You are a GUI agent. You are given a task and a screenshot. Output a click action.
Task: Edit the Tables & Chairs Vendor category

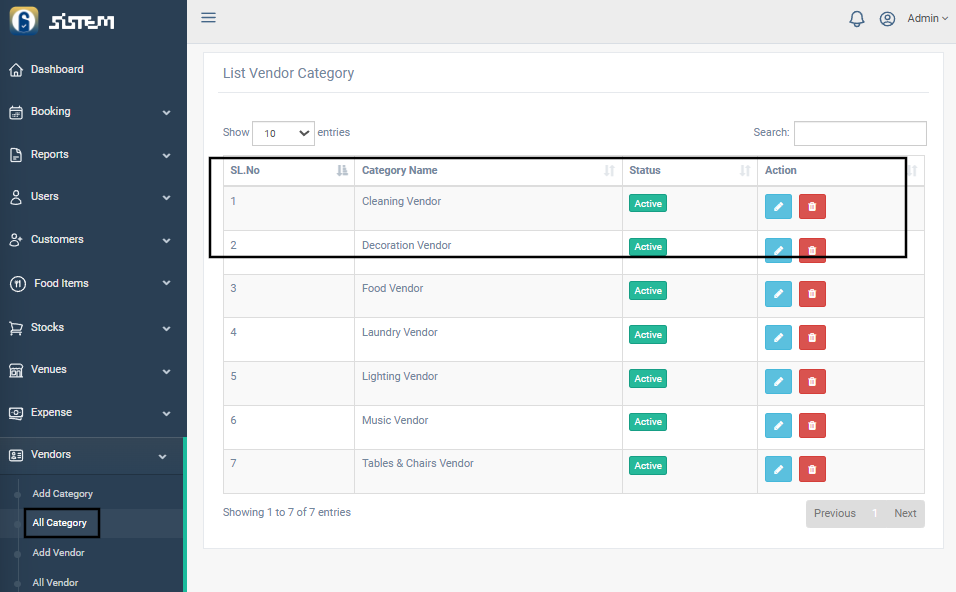tap(778, 469)
